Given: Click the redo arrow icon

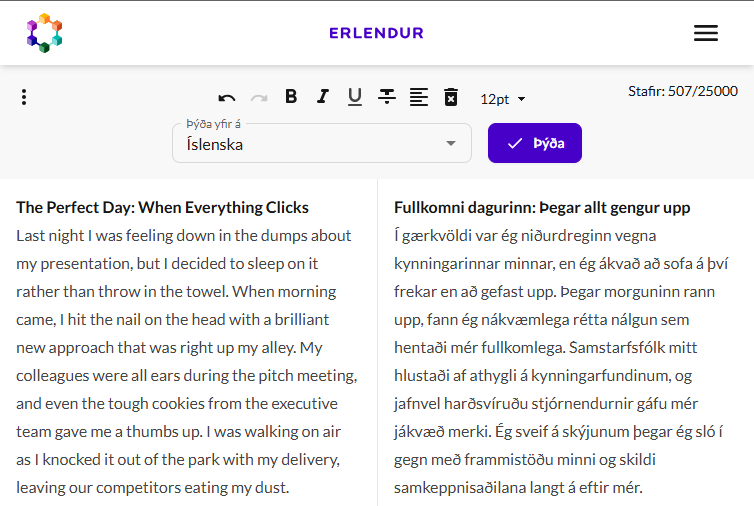Looking at the screenshot, I should [x=259, y=98].
